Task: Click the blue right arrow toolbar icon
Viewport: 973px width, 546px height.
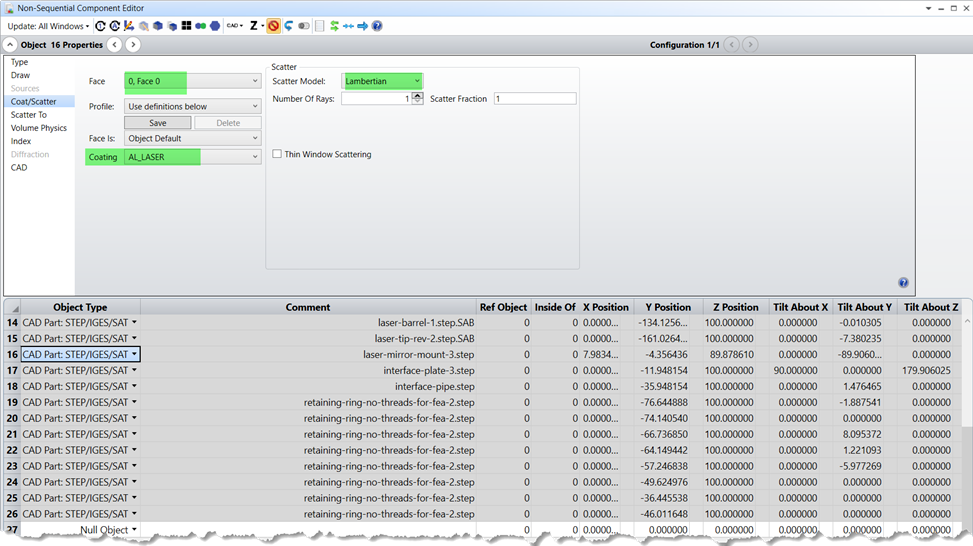Action: point(362,25)
